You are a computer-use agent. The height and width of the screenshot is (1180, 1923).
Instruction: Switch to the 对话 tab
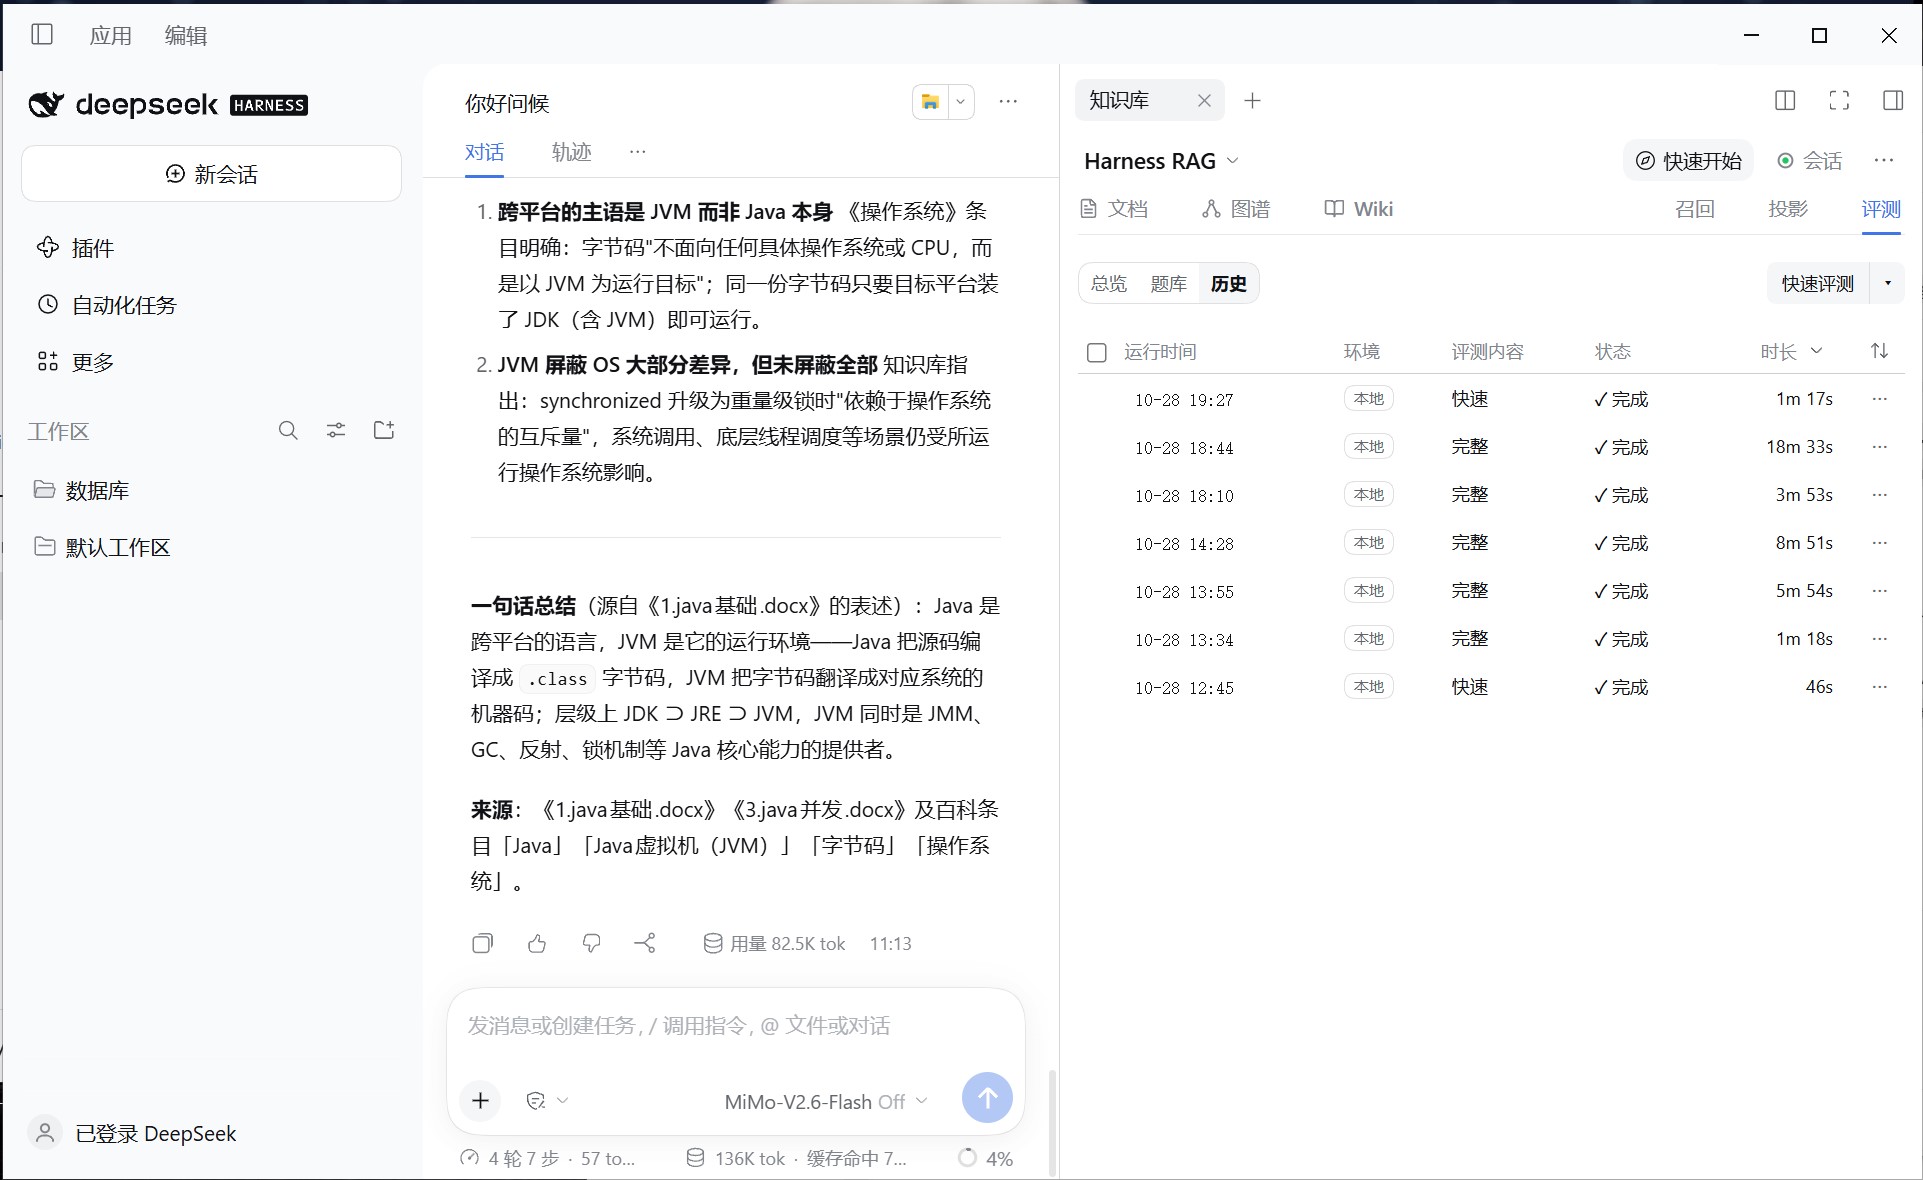tap(484, 152)
